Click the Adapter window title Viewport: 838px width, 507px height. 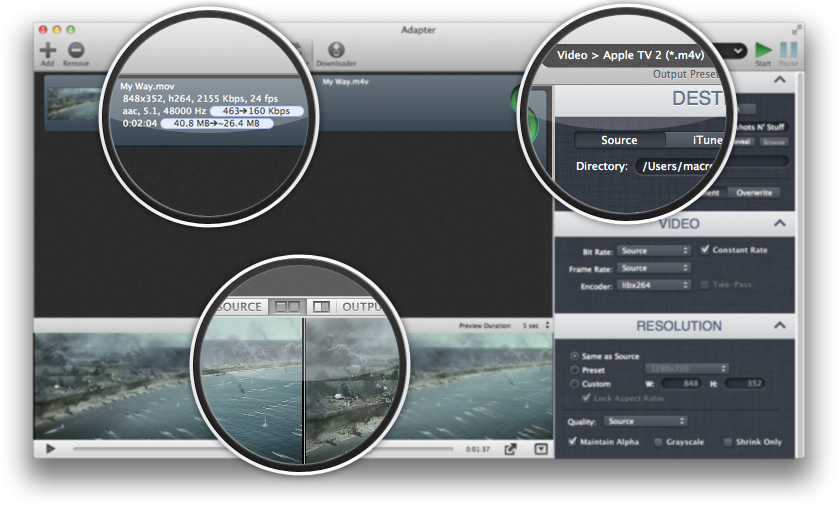pos(418,30)
